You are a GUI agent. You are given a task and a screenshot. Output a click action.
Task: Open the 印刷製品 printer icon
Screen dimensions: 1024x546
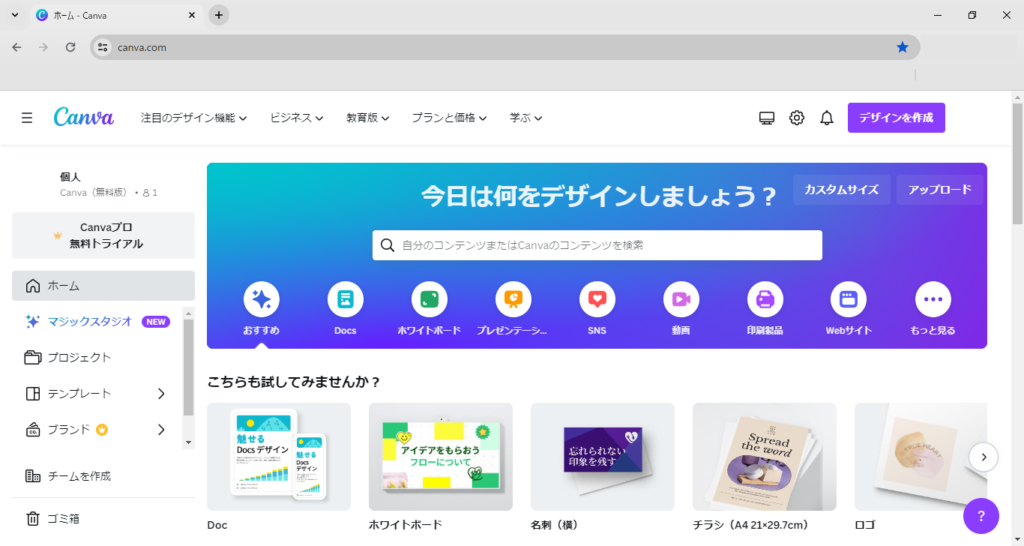pos(765,299)
